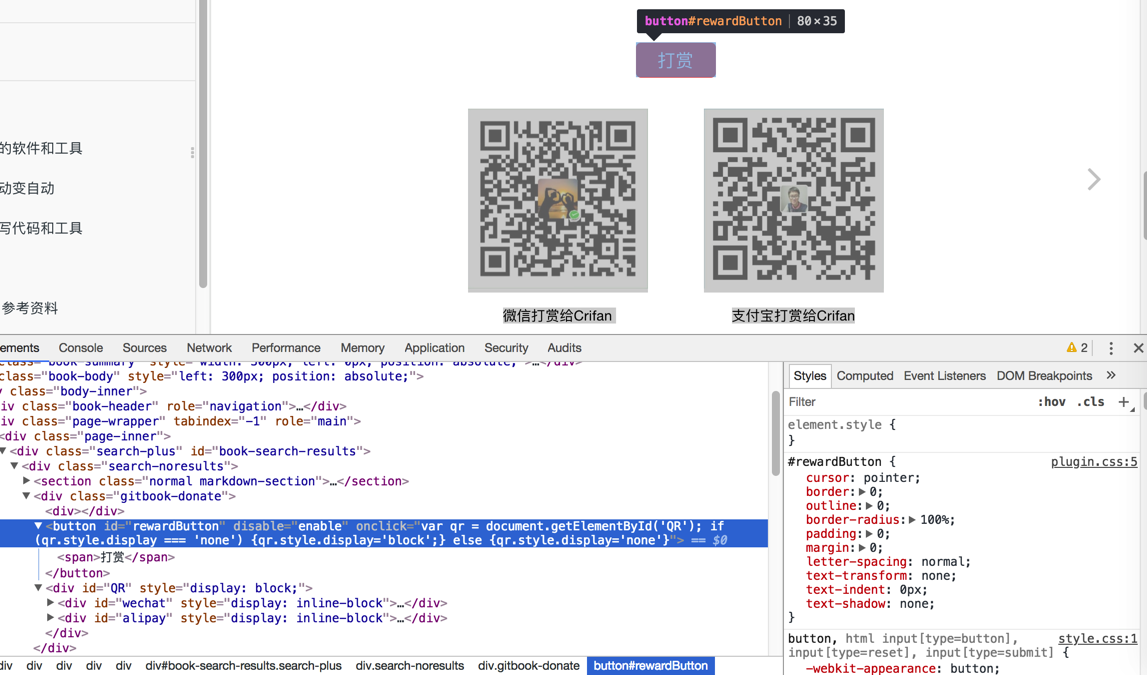The image size is (1147, 675).
Task: Click 支付宝打赏给Crifan caption
Action: tap(793, 316)
